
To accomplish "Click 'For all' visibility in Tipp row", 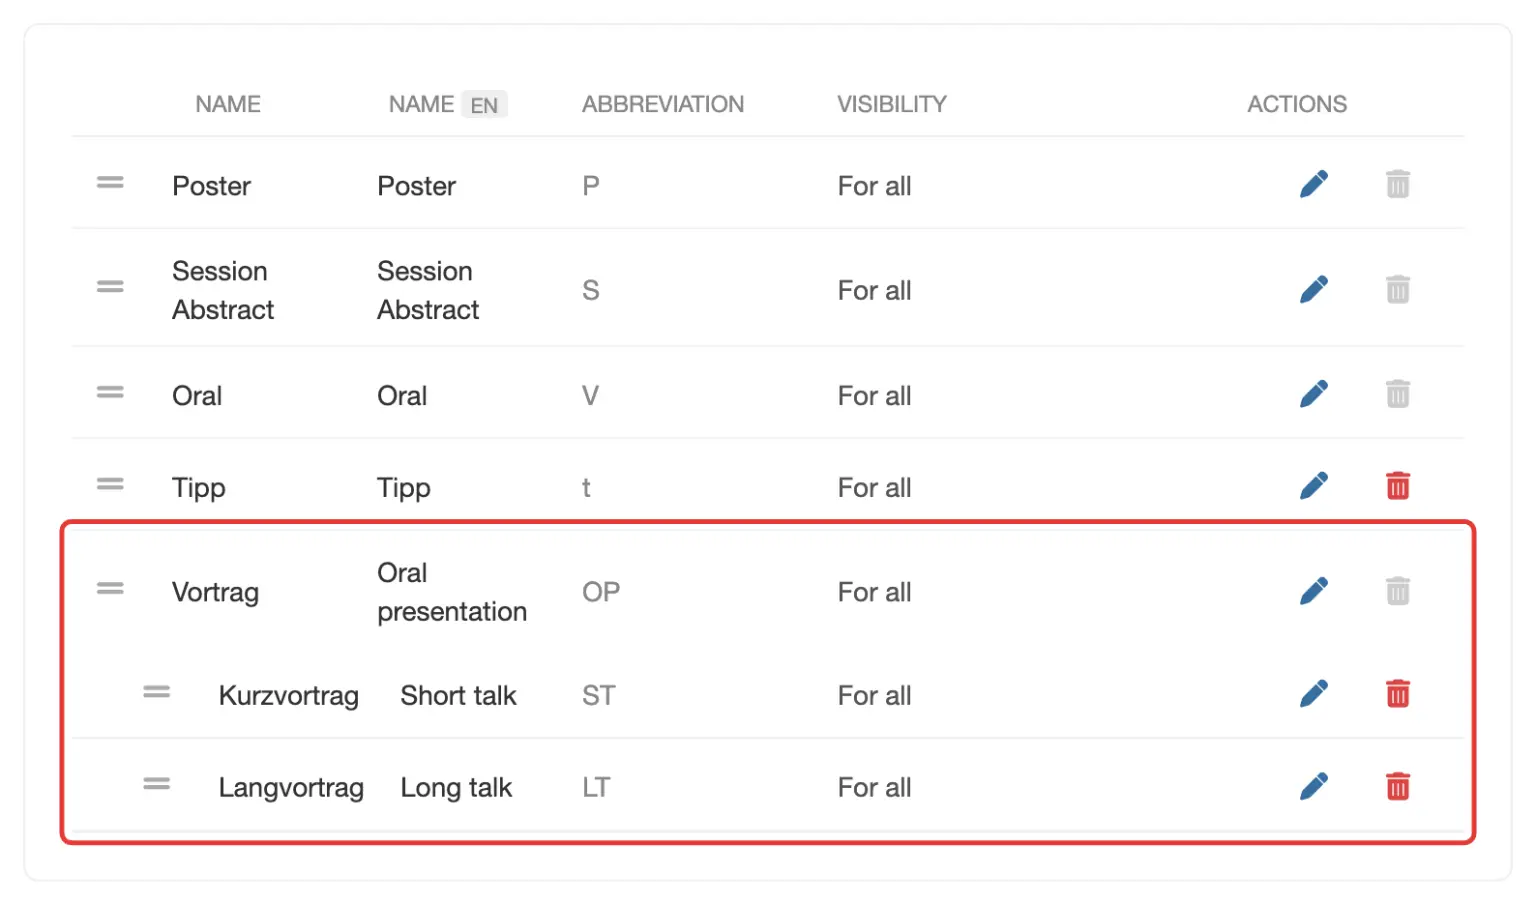I will [x=874, y=488].
